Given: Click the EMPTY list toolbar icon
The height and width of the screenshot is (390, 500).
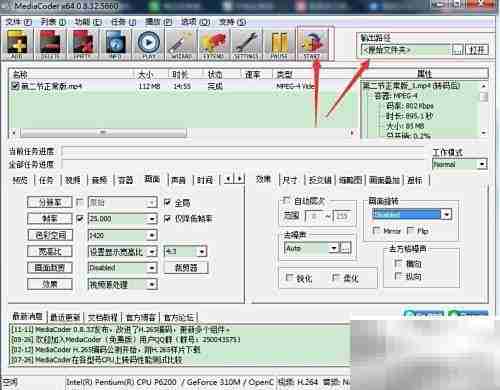Looking at the screenshot, I should [x=83, y=44].
